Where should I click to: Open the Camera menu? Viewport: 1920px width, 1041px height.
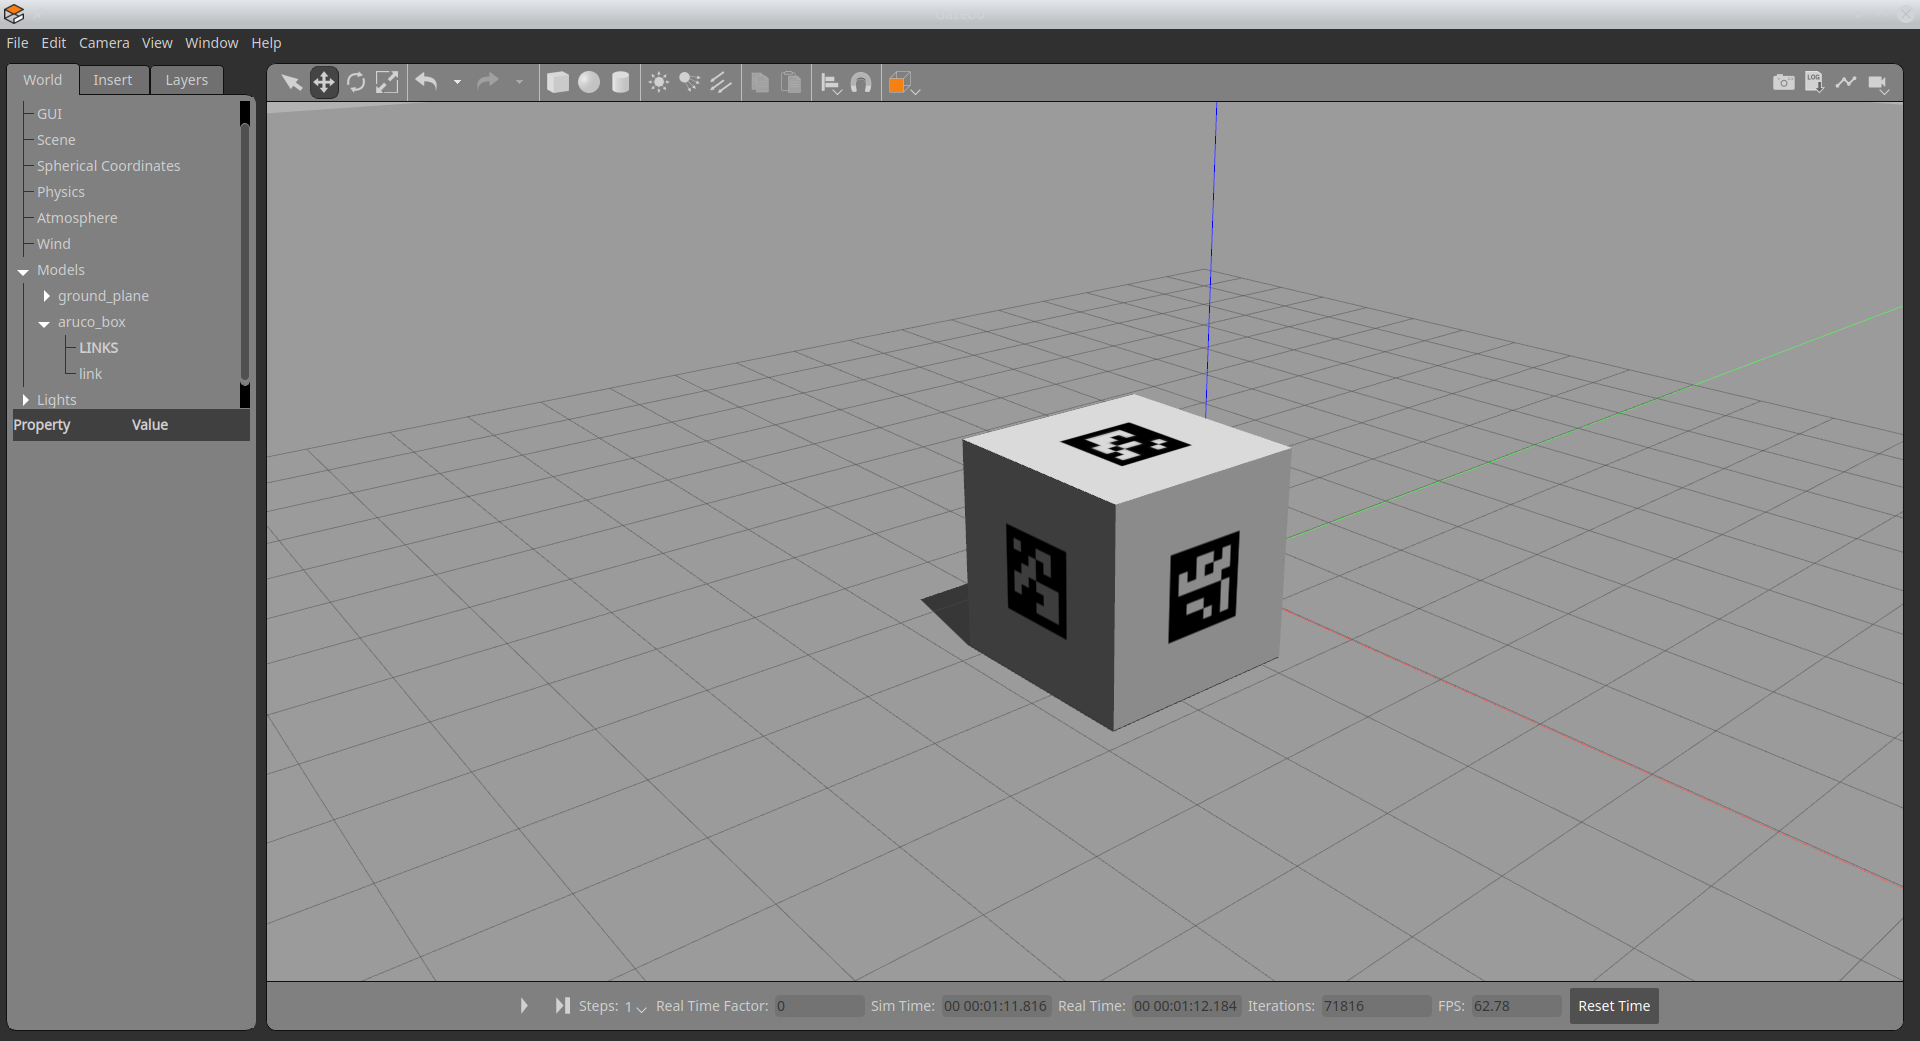(104, 43)
